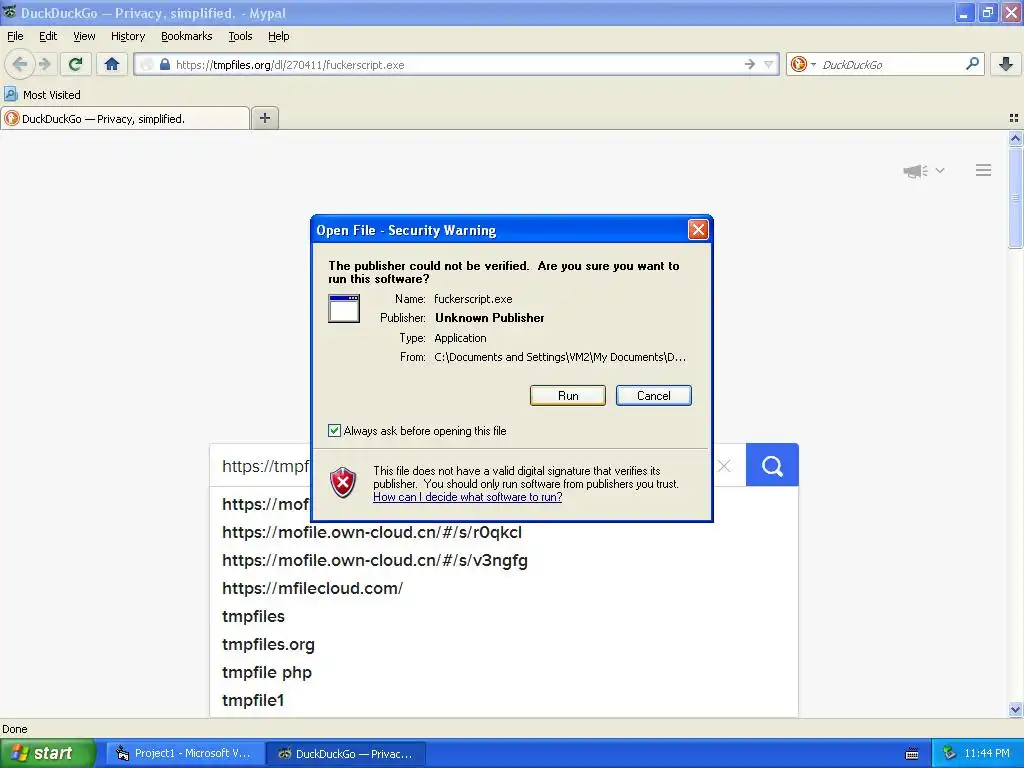Click the URL in the address bar
1024x768 pixels.
point(290,65)
